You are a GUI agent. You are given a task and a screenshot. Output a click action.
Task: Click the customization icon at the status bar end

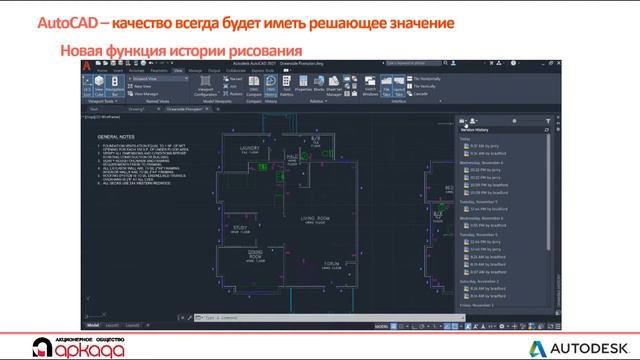[x=558, y=326]
